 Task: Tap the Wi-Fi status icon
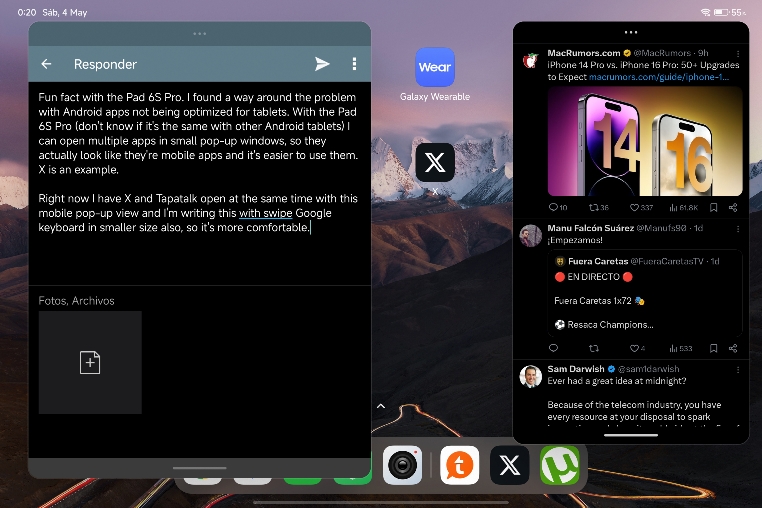point(705,12)
